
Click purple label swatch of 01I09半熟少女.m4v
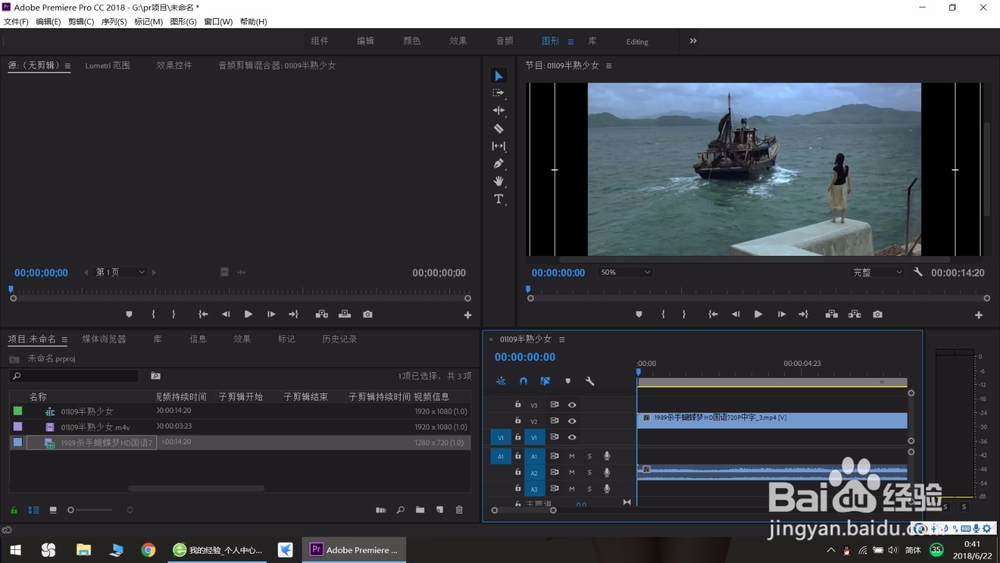18,427
